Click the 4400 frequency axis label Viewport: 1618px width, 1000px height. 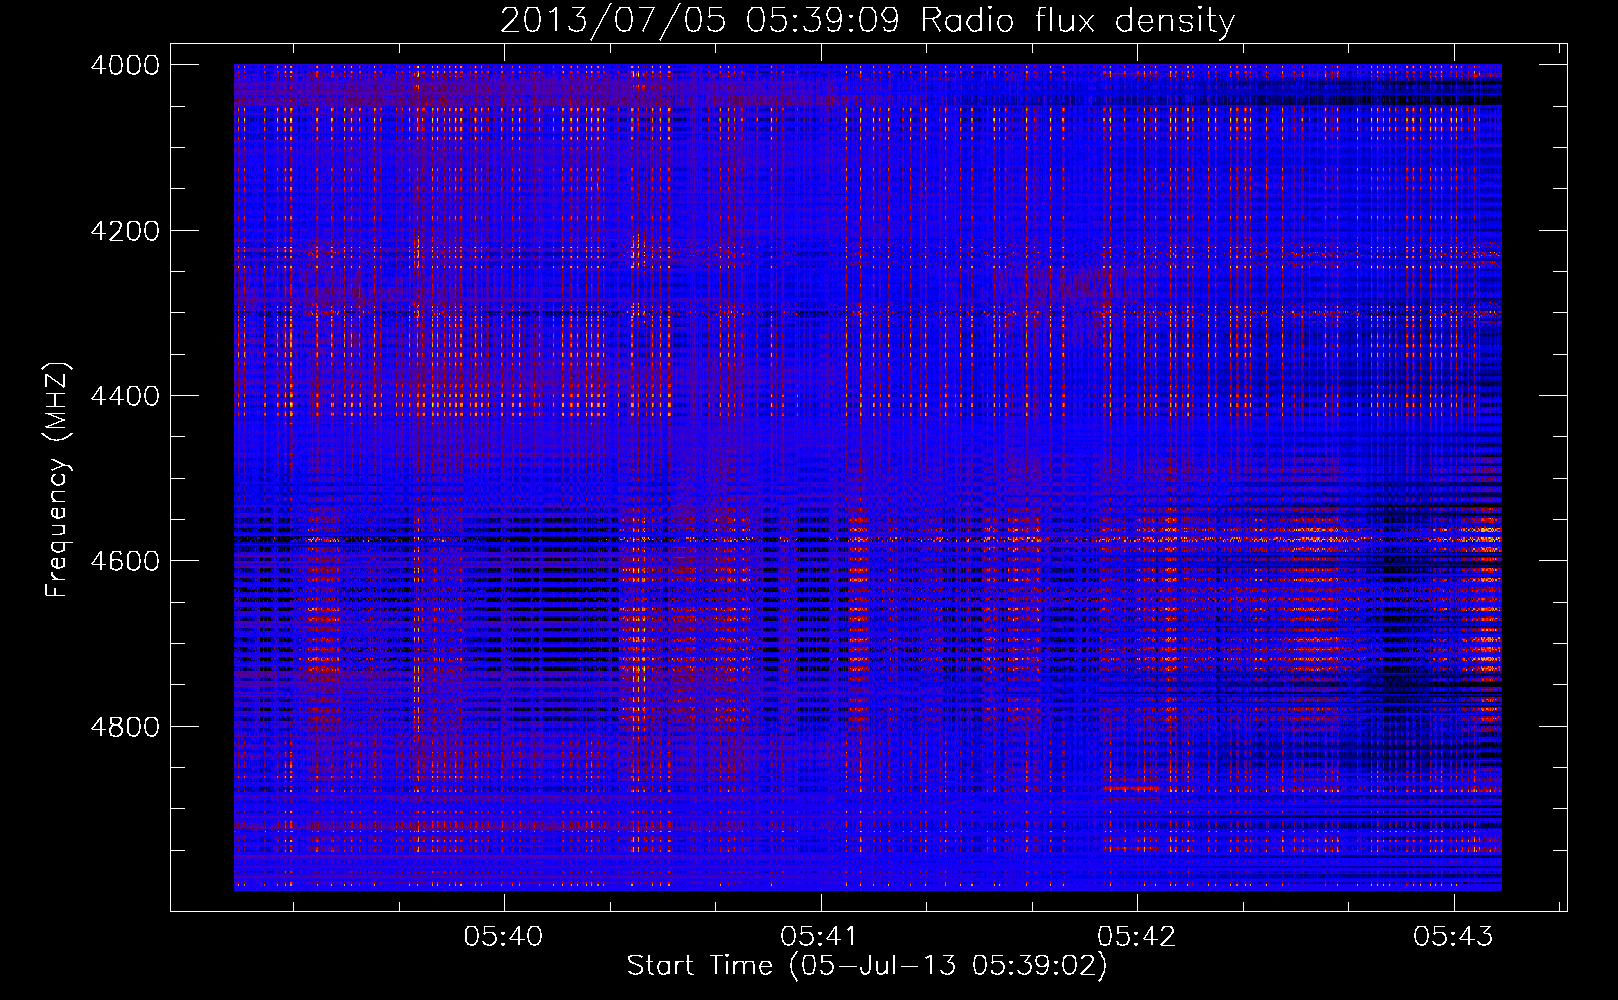click(x=125, y=396)
